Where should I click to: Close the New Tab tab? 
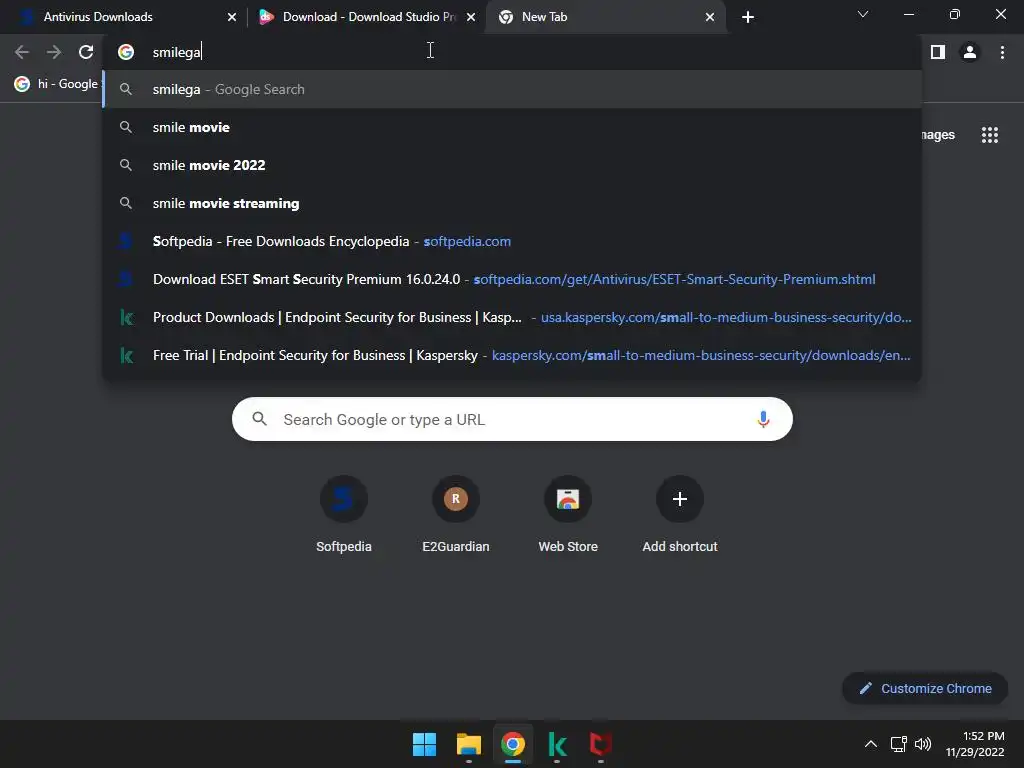[710, 17]
